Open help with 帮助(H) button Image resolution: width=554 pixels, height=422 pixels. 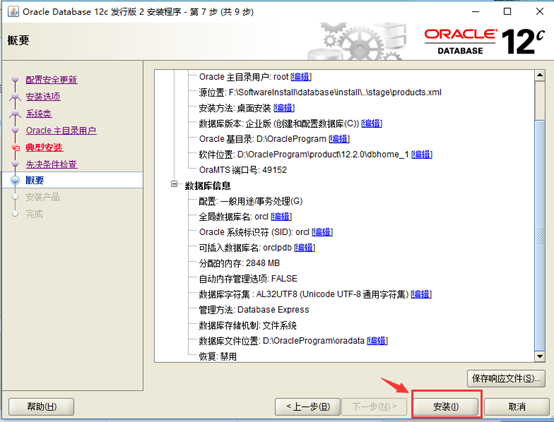[41, 407]
